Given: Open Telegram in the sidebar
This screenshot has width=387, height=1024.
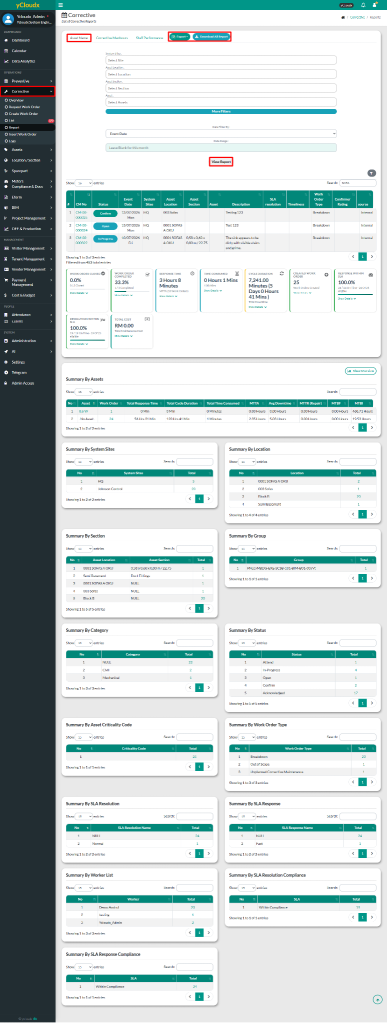Looking at the screenshot, I should 27,372.
